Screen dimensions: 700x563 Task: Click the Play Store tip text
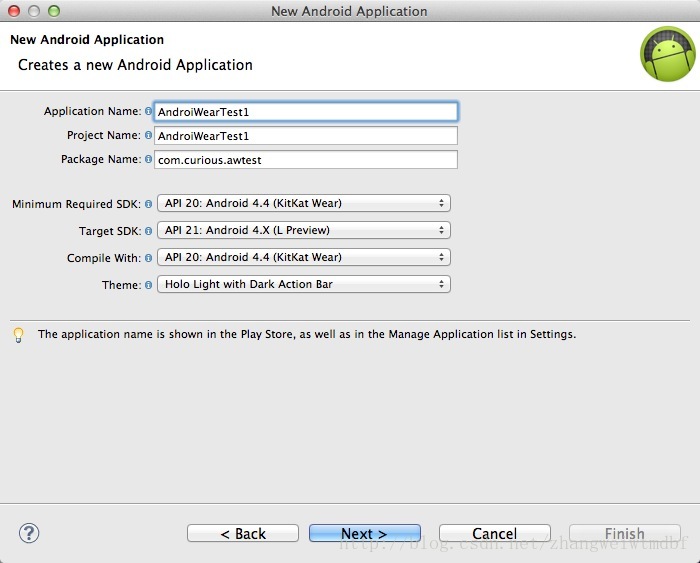(307, 334)
